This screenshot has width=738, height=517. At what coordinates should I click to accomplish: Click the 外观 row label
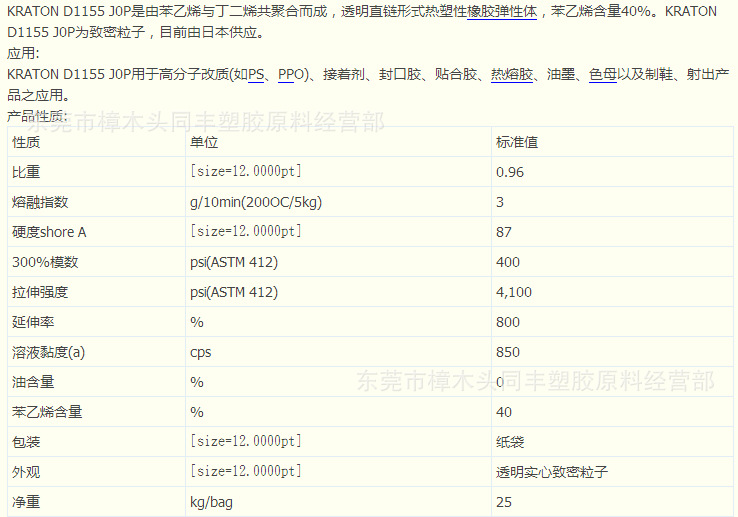(x=26, y=472)
